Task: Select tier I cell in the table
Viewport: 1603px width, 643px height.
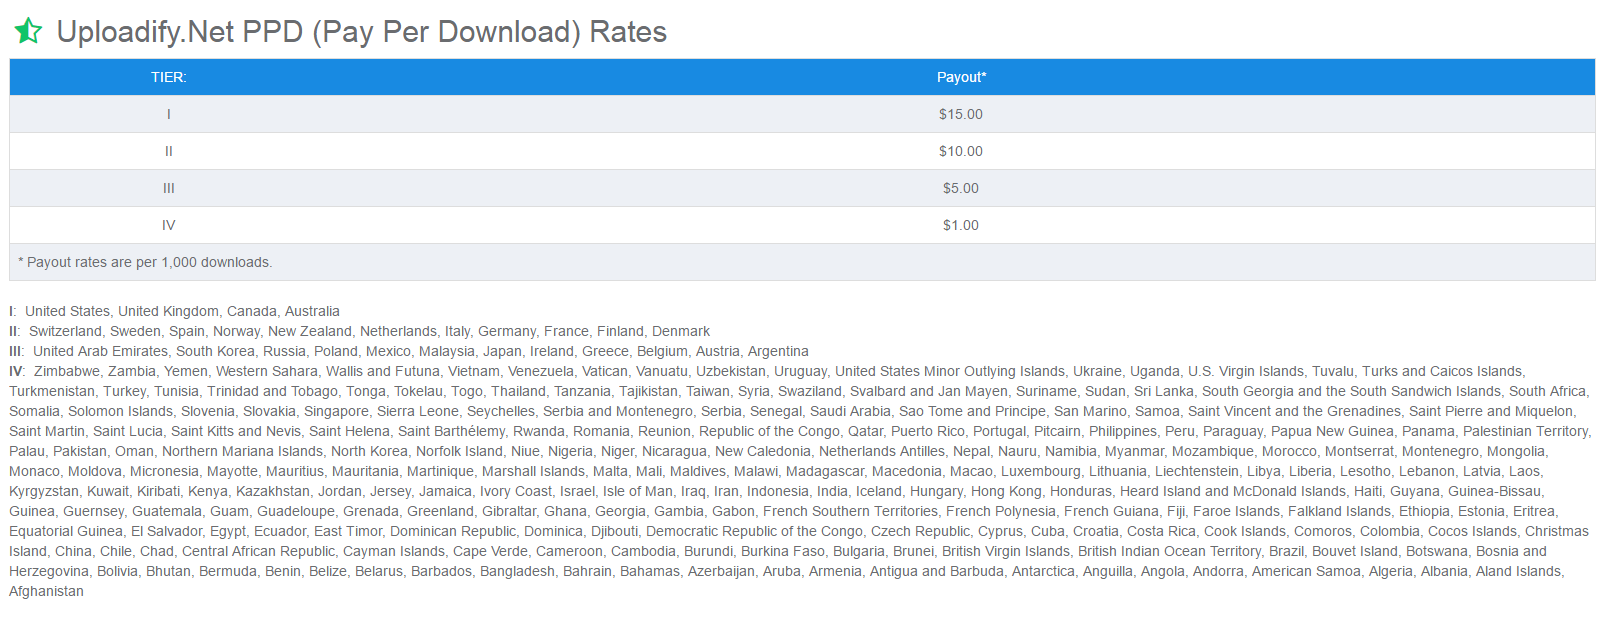Action: coord(168,114)
